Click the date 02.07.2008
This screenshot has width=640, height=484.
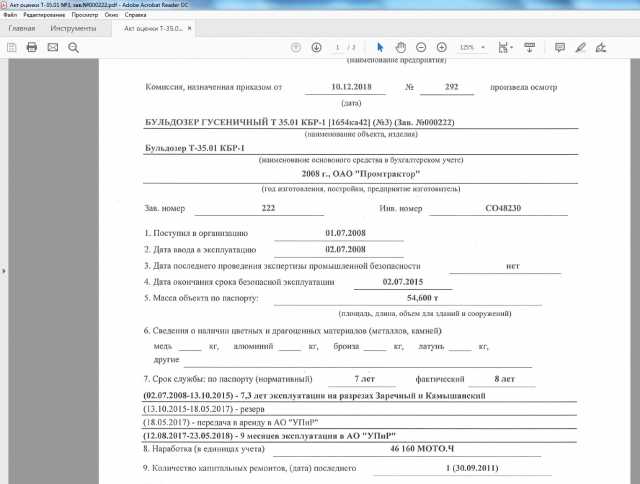(x=345, y=249)
